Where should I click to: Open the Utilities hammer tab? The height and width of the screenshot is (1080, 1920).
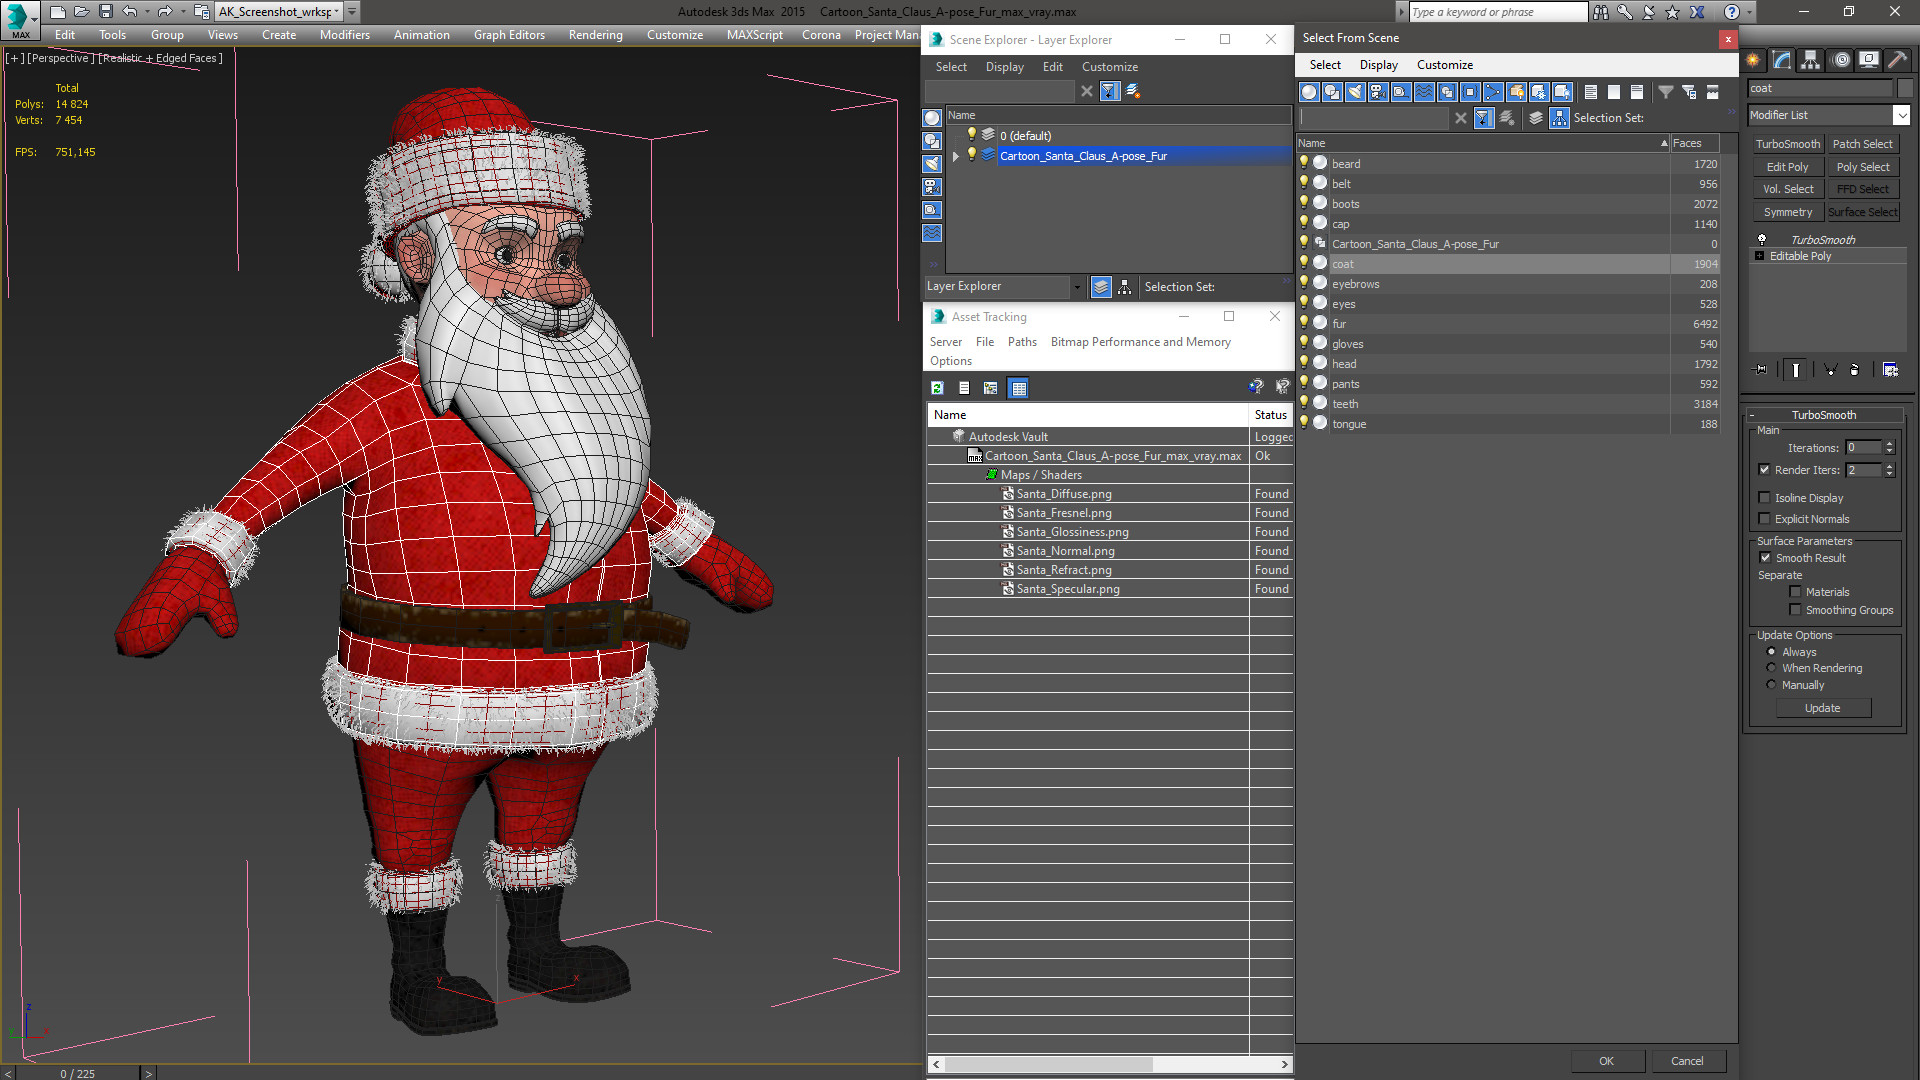(1897, 60)
